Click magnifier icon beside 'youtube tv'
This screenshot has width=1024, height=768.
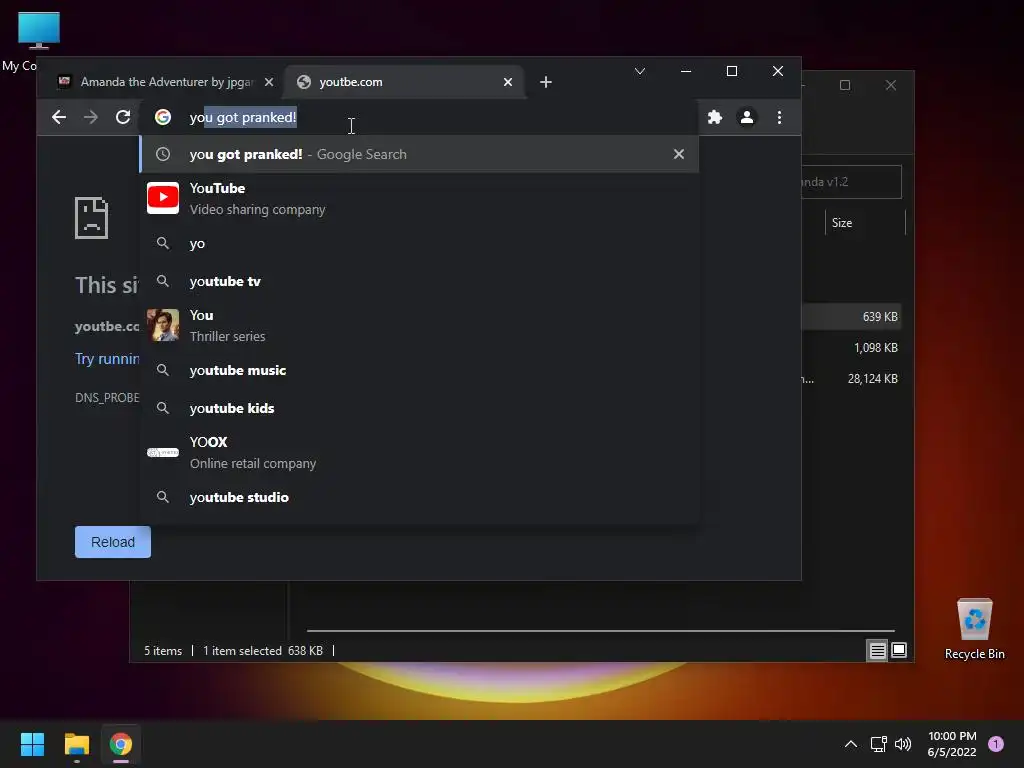[163, 281]
